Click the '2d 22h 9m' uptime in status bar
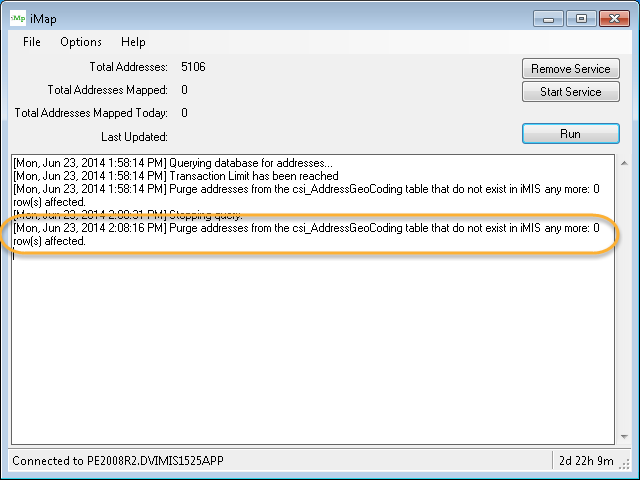The height and width of the screenshot is (480, 640). point(587,461)
